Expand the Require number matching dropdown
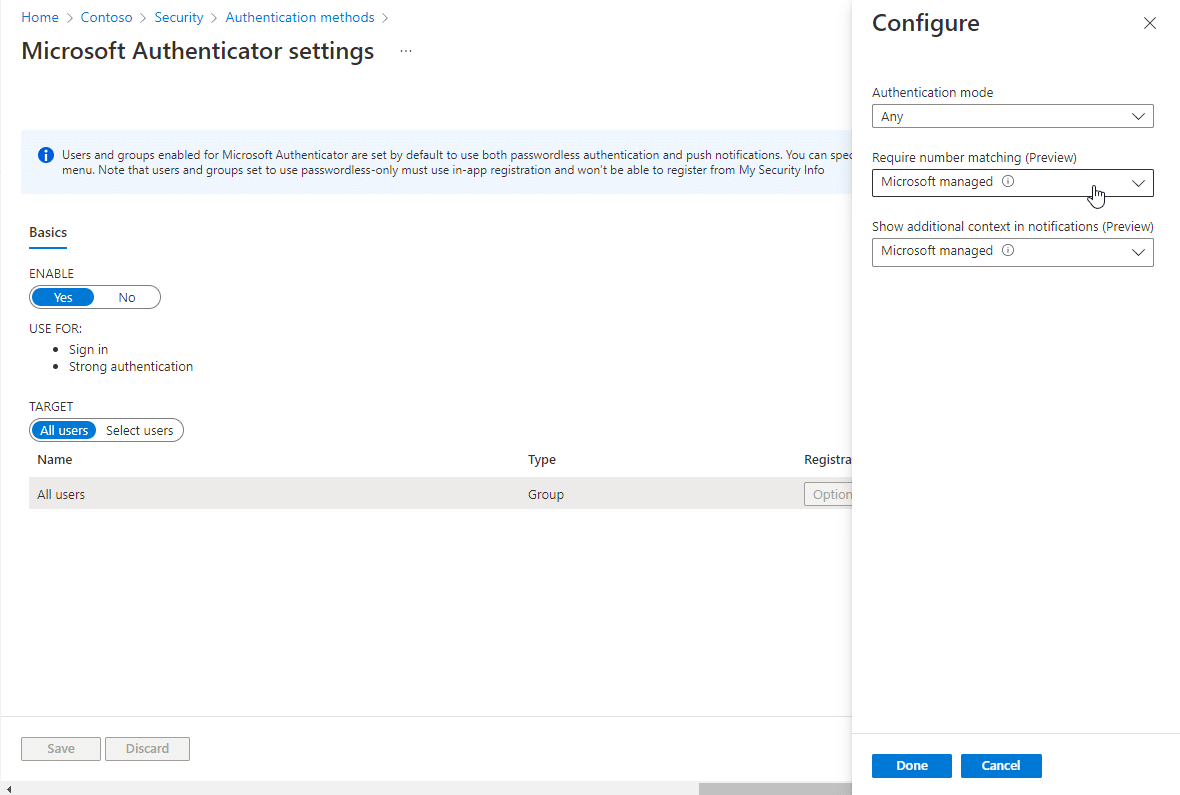The height and width of the screenshot is (795, 1180). pos(1012,183)
